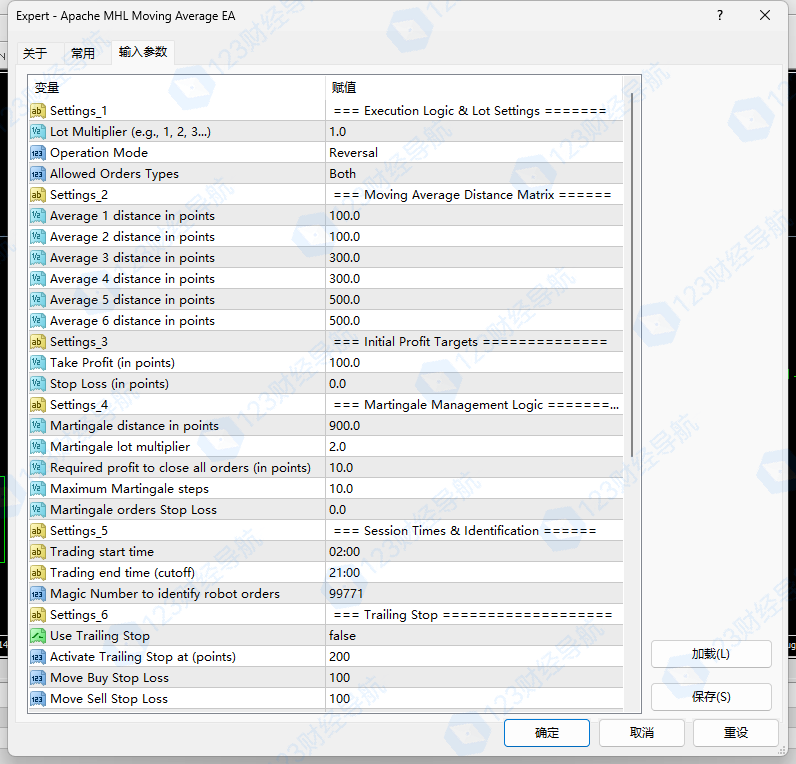Viewport: 796px width, 764px height.
Task: Click icon next to Martingale lot multiplier
Action: [38, 447]
